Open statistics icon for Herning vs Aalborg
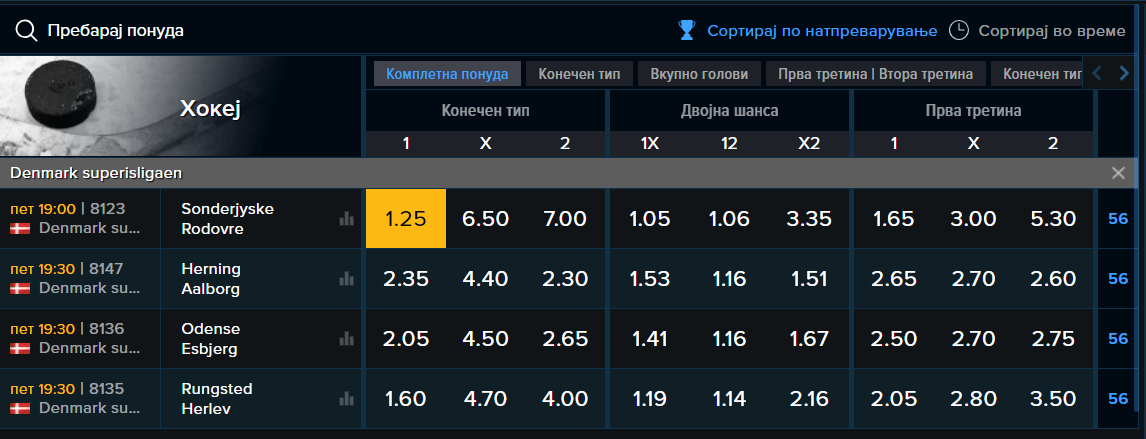The width and height of the screenshot is (1146, 439). pos(346,278)
